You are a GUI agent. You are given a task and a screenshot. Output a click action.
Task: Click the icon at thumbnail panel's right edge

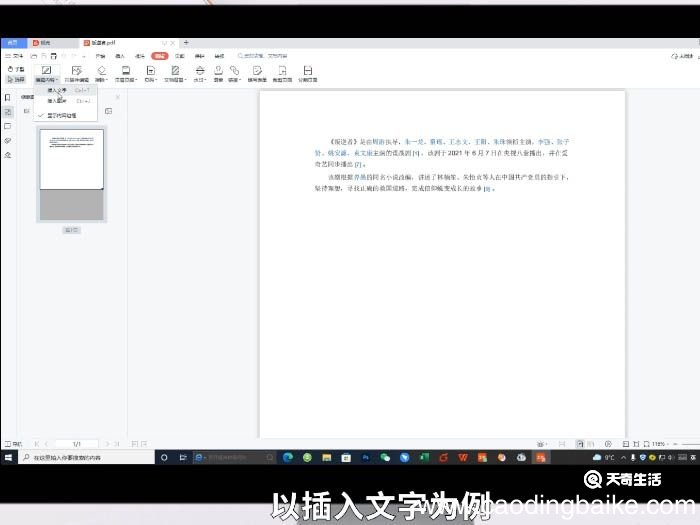coord(108,111)
